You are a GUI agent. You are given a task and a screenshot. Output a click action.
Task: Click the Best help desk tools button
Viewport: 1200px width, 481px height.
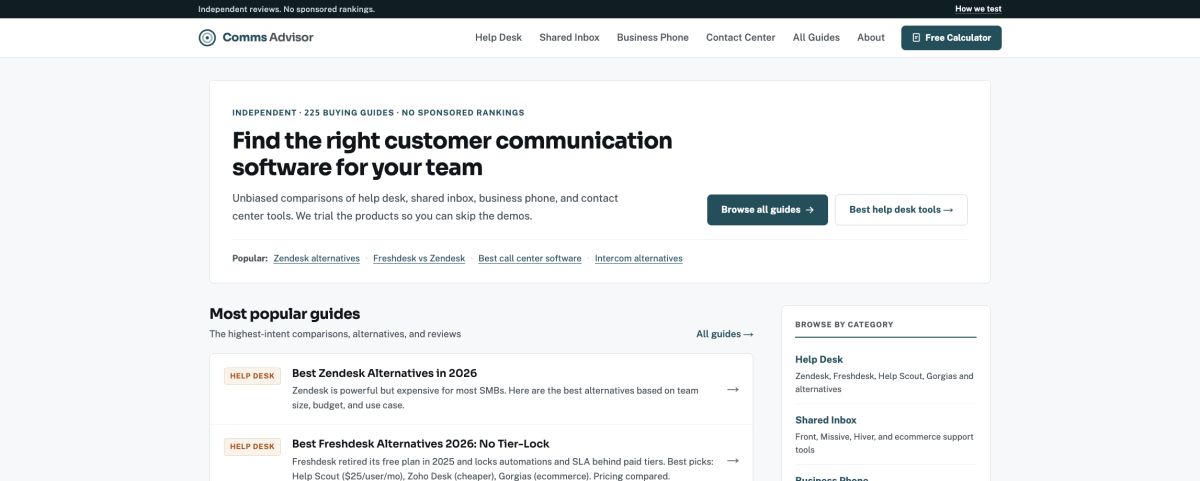[901, 210]
